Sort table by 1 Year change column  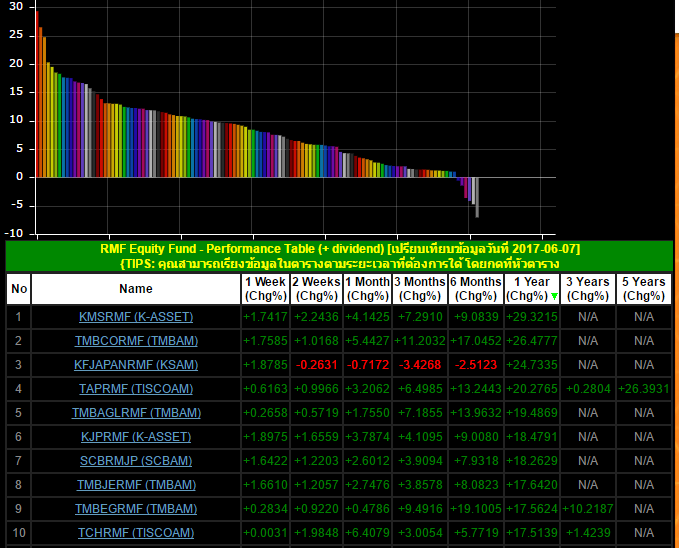coord(532,289)
